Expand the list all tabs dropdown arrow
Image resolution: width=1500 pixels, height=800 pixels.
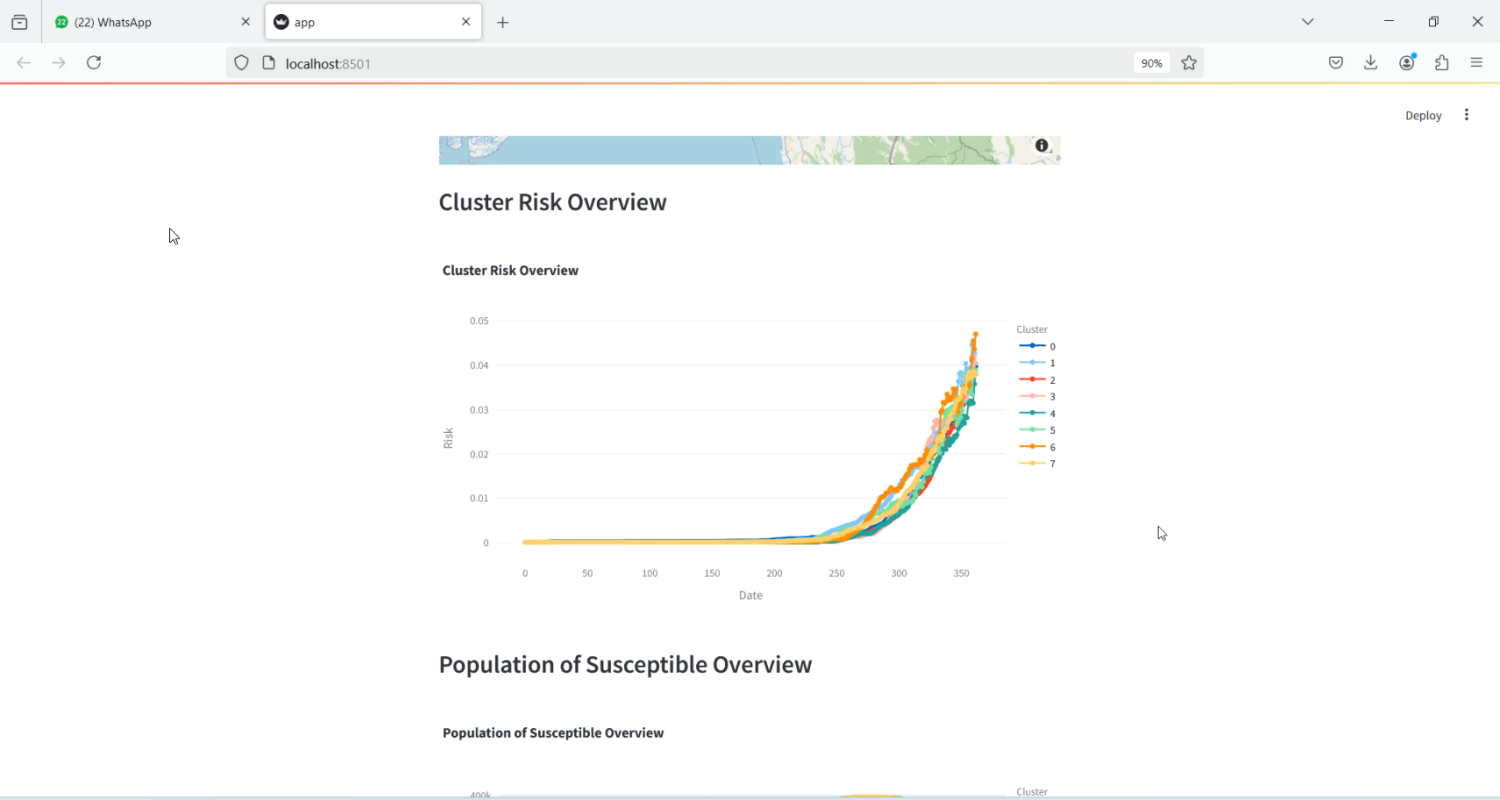[1307, 22]
